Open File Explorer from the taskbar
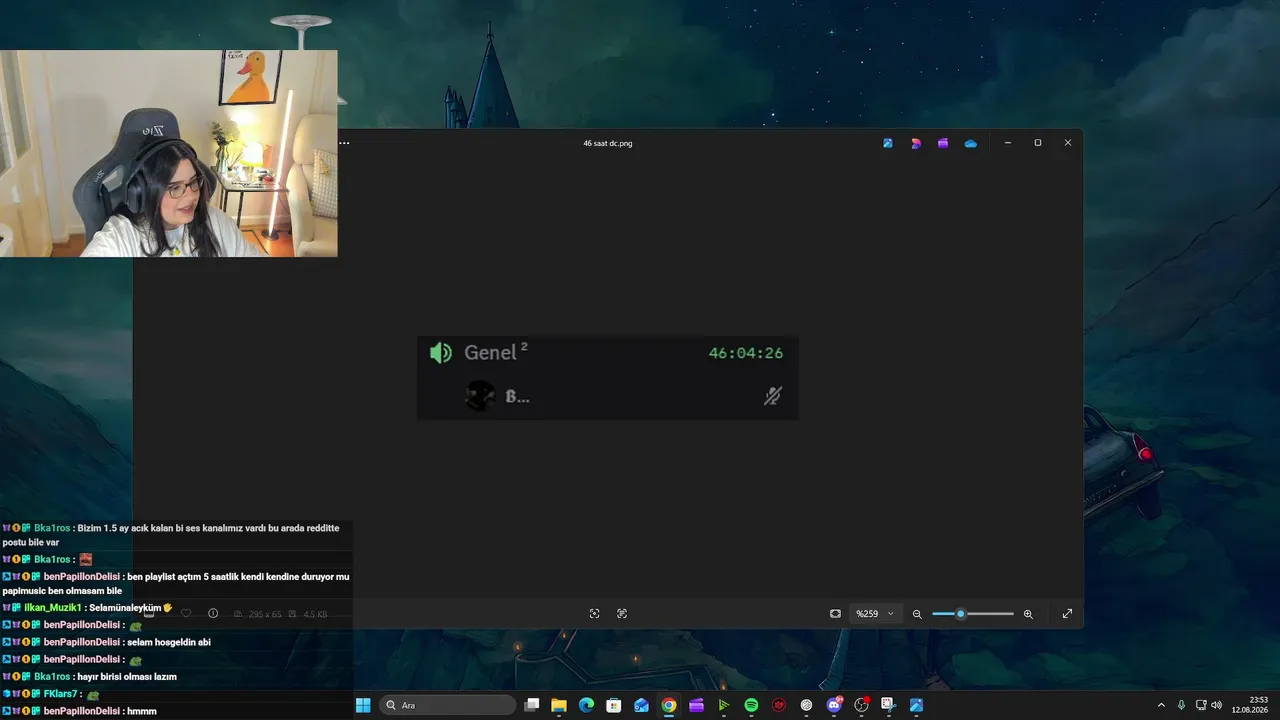Screen dimensions: 1280x720 559,705
